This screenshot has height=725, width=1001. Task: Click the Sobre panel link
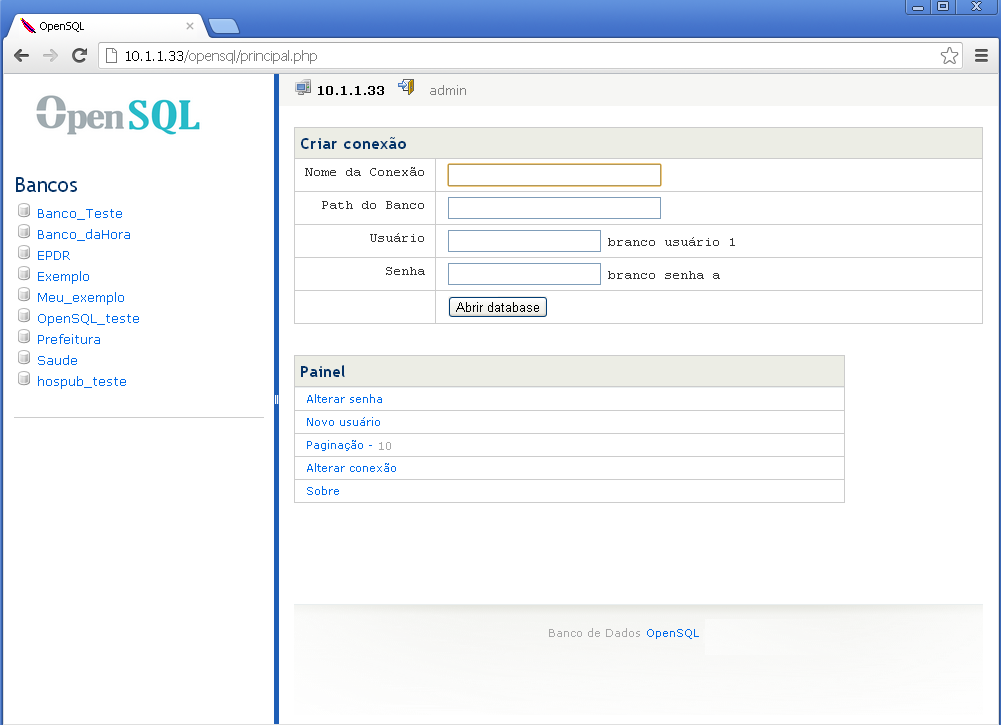click(323, 491)
